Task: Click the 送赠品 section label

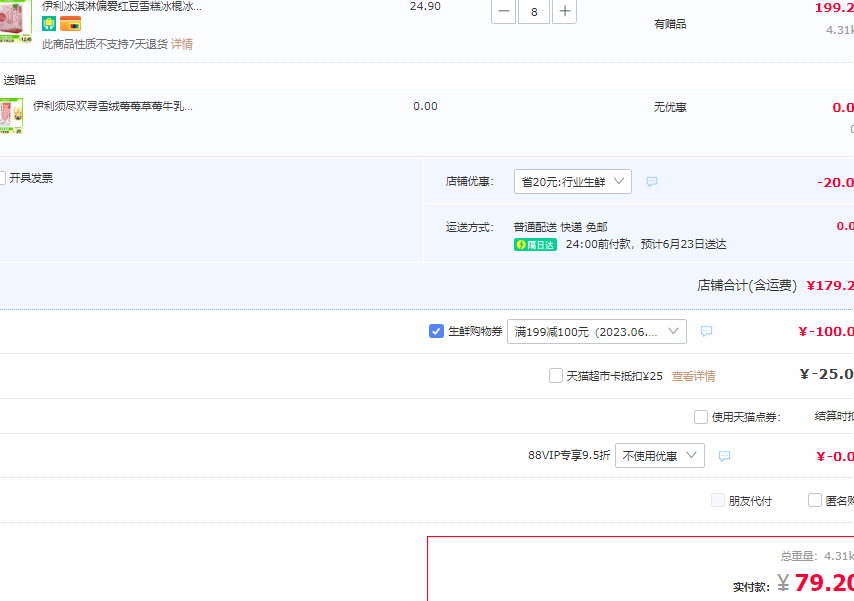Action: tap(20, 80)
